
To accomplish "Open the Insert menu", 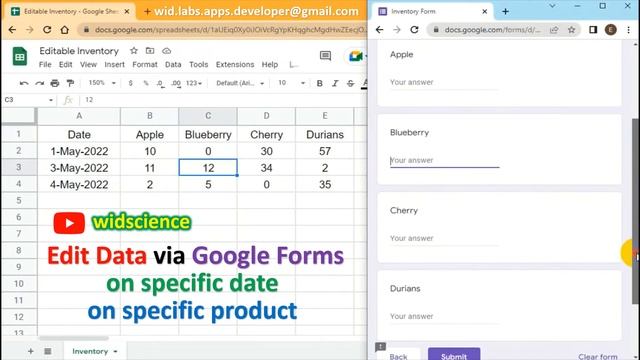I will click(114, 64).
